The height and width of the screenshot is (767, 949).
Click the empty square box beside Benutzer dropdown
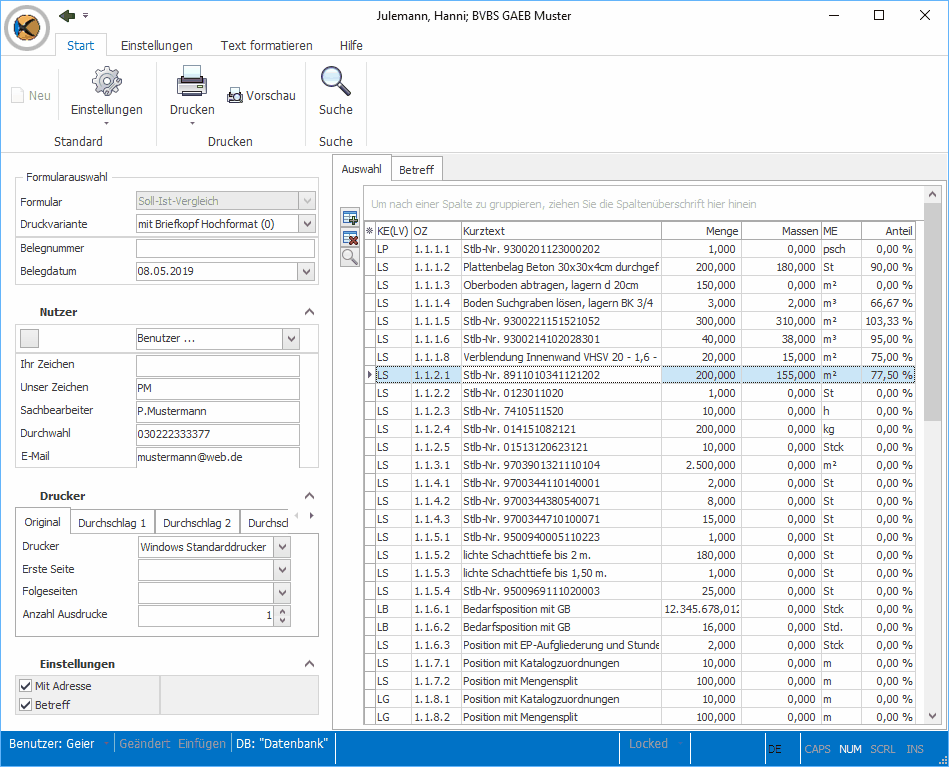click(x=29, y=338)
